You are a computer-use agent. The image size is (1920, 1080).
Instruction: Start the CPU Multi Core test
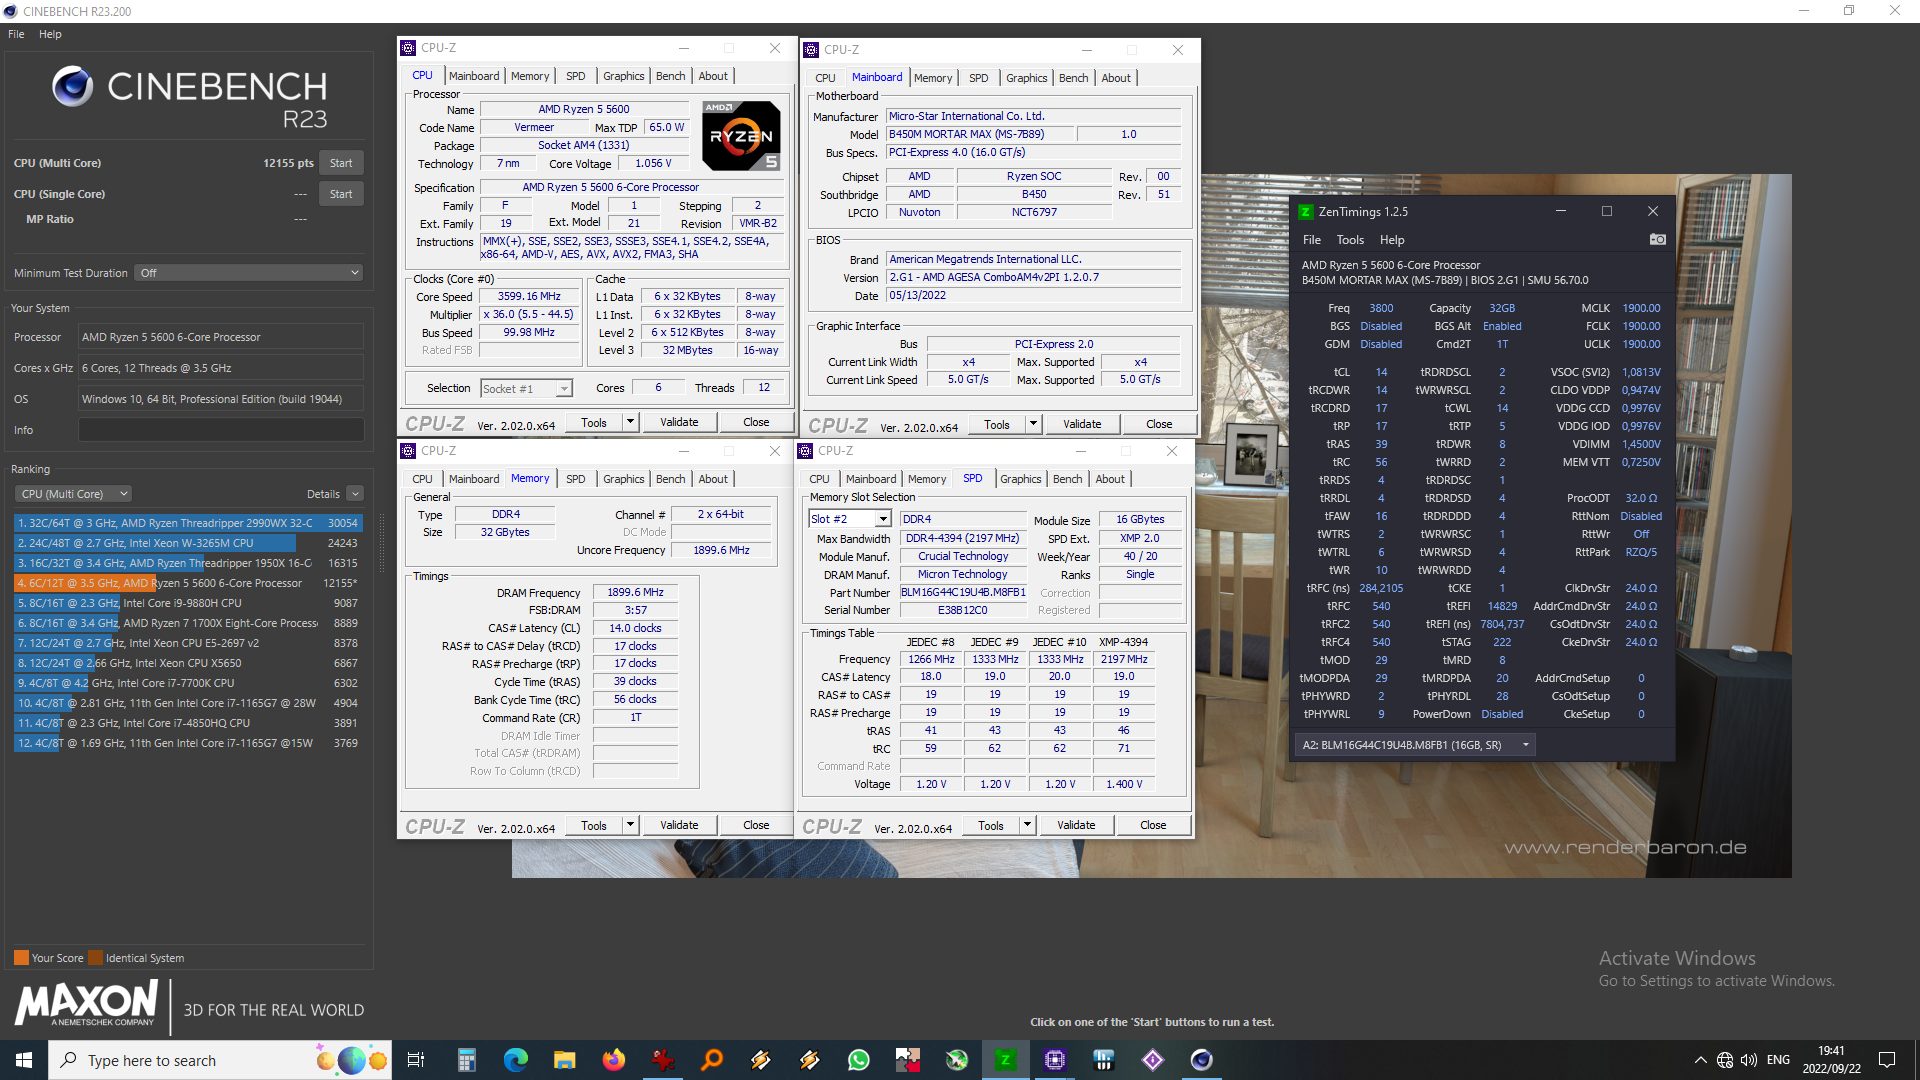(341, 163)
